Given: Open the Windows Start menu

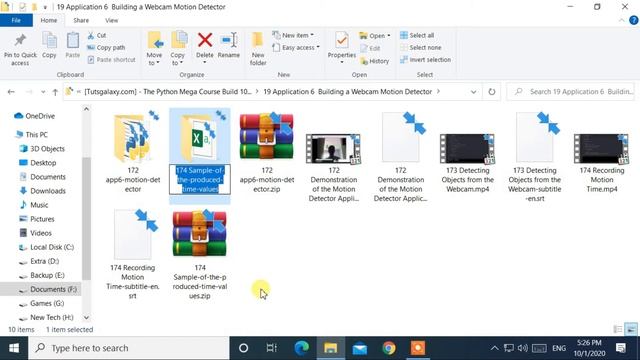Looking at the screenshot, I should (14, 348).
